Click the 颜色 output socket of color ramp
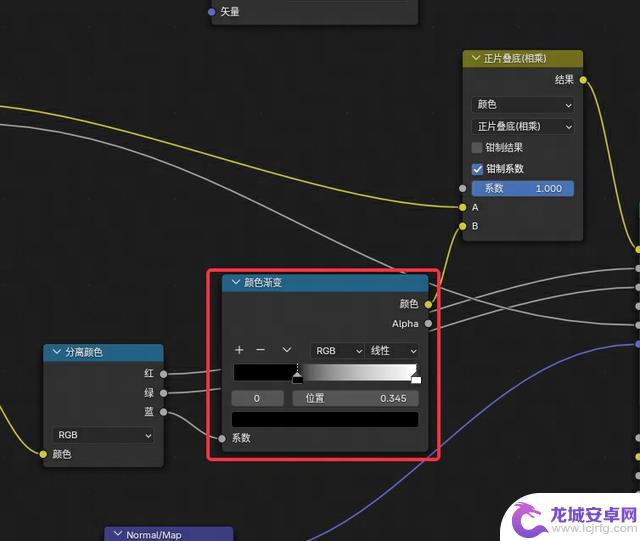640x541 pixels. [428, 304]
